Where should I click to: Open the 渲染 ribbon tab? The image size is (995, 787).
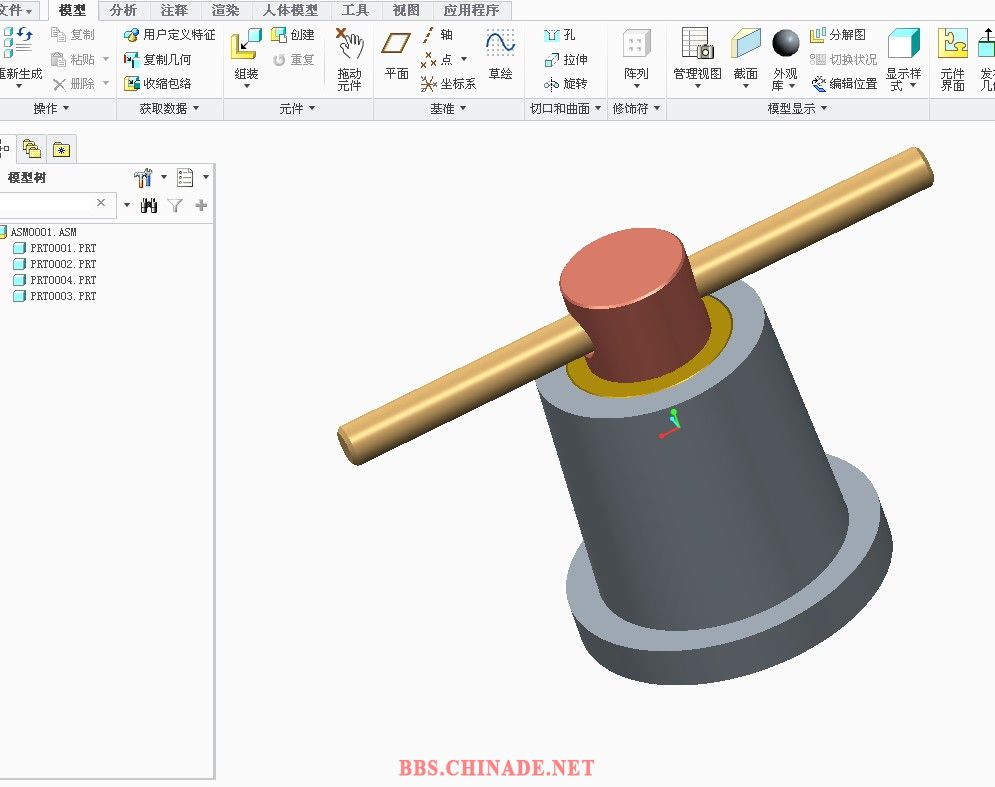(x=226, y=11)
